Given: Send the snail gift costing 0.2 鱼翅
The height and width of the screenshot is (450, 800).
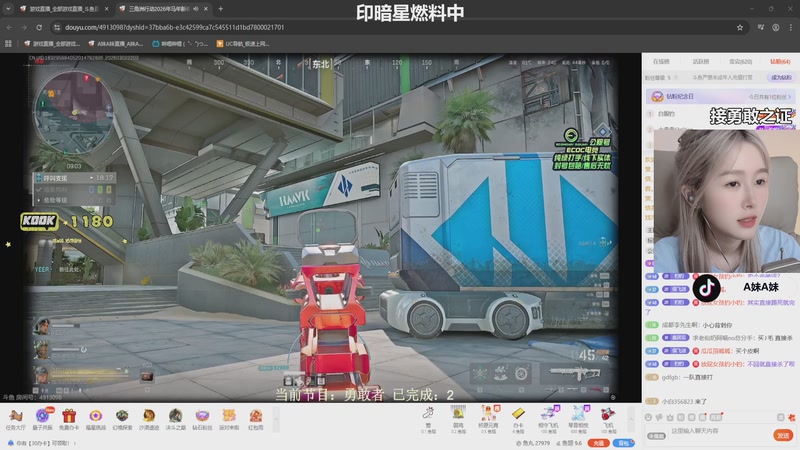Looking at the screenshot, I should point(458,419).
